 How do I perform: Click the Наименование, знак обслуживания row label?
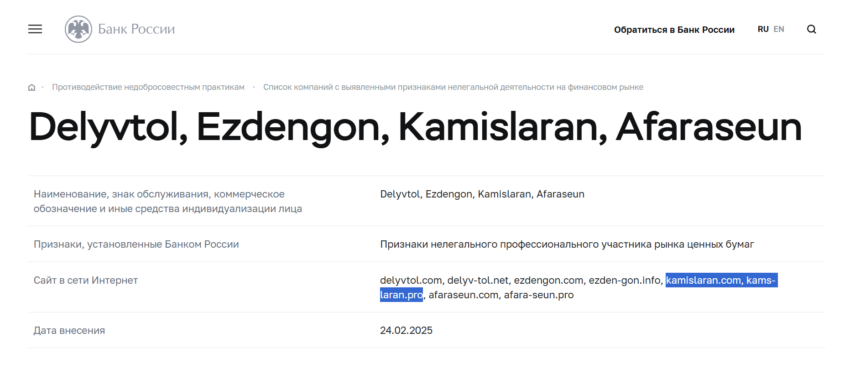pyautogui.click(x=168, y=201)
